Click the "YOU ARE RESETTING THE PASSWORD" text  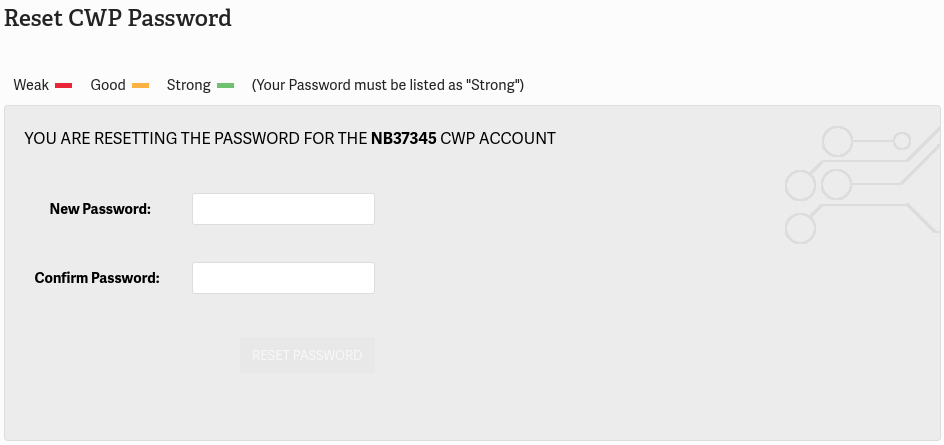pos(195,138)
